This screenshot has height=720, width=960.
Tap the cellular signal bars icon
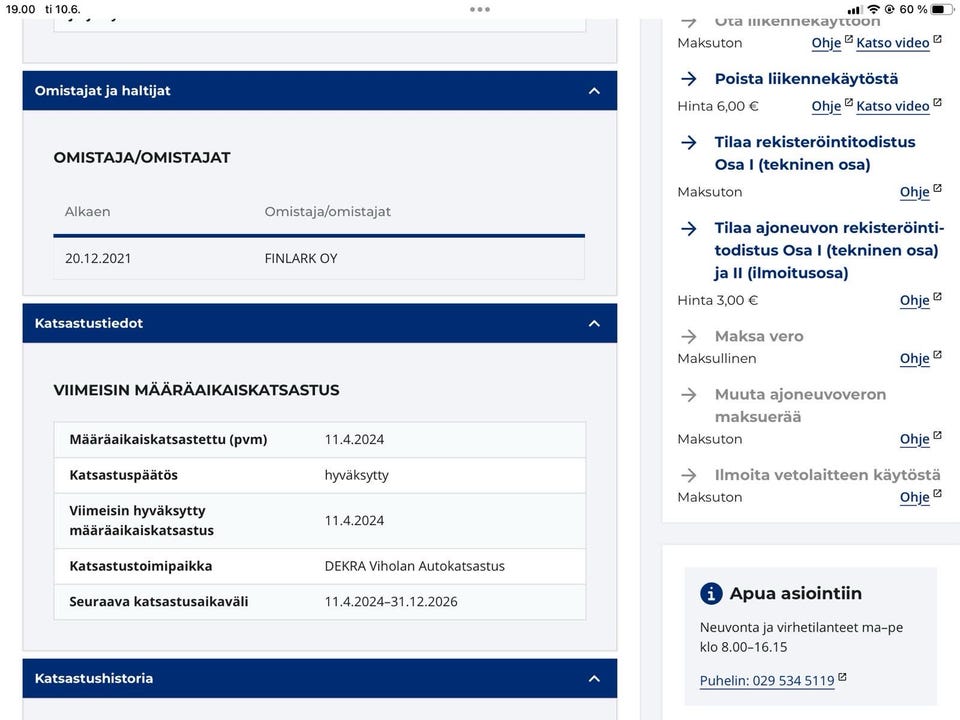click(855, 10)
